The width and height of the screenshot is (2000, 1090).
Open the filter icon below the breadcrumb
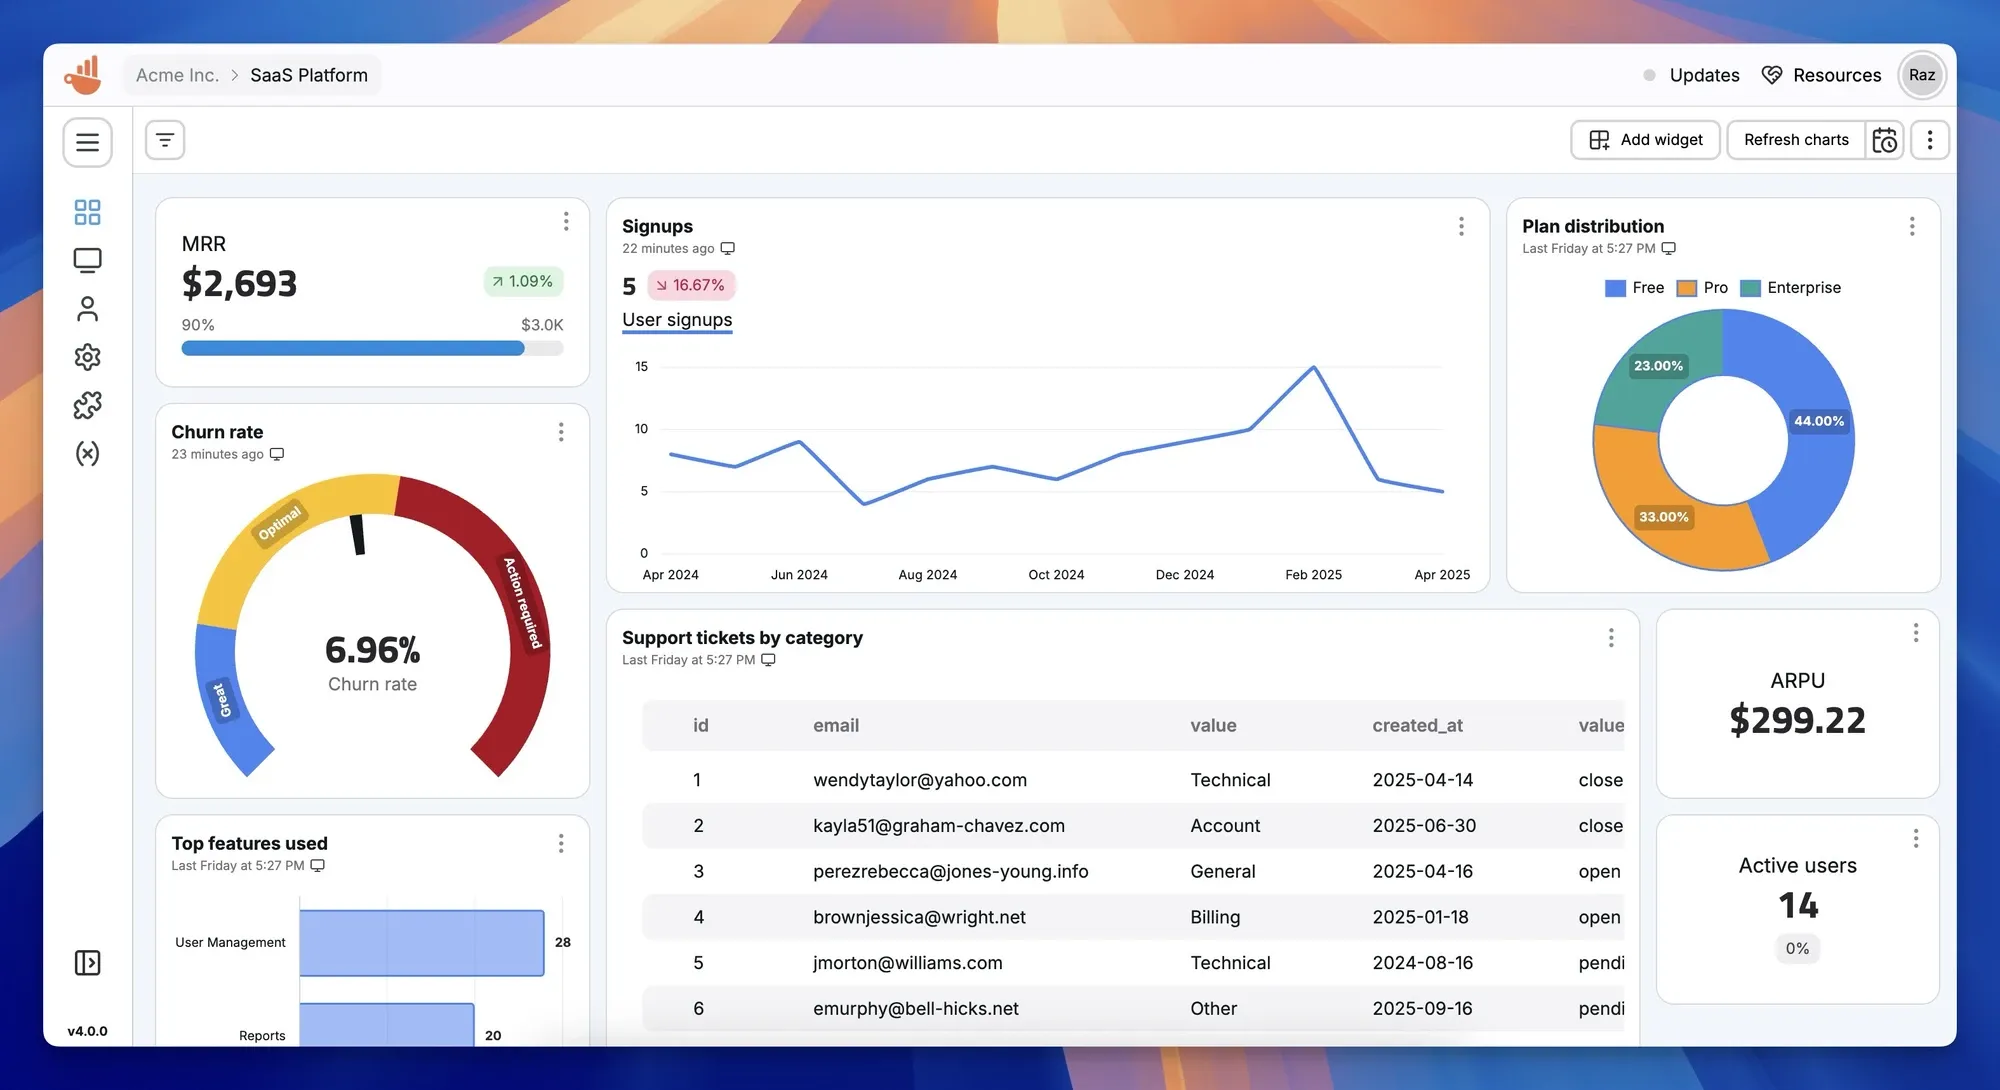[164, 139]
